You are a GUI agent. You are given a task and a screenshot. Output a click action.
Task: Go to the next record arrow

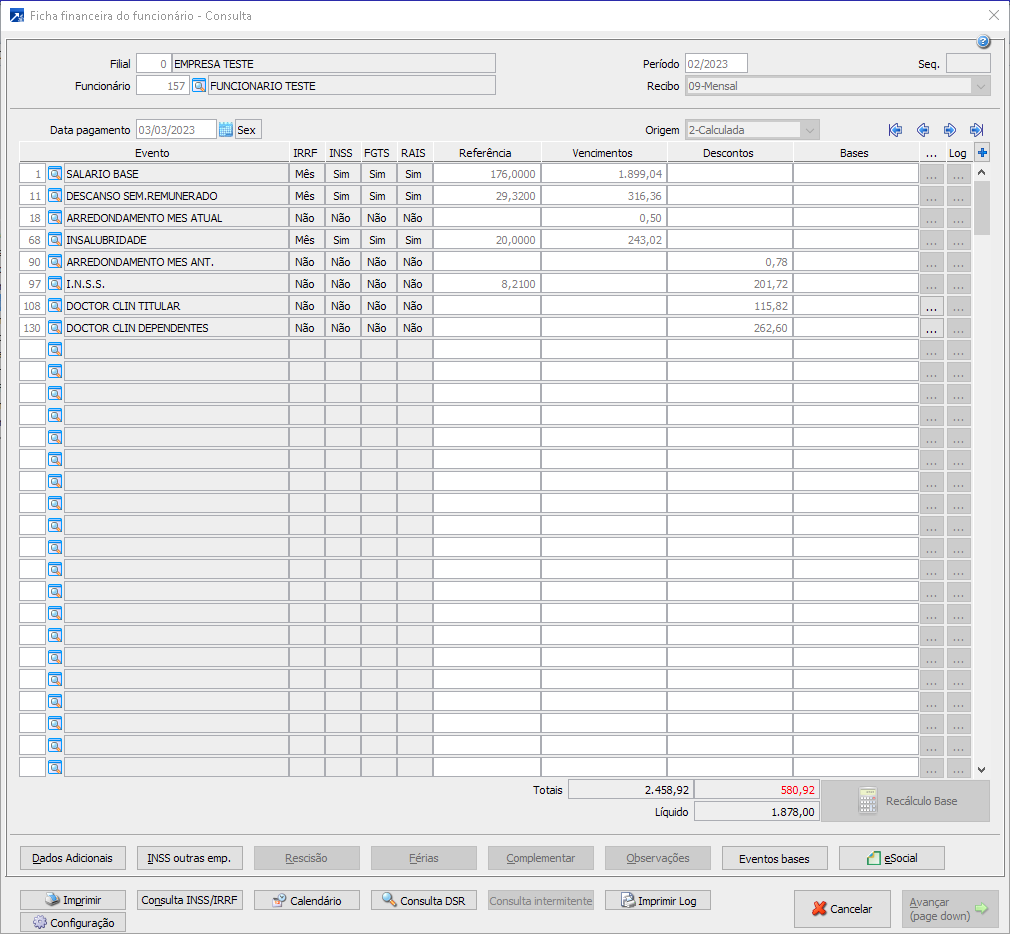pos(950,130)
